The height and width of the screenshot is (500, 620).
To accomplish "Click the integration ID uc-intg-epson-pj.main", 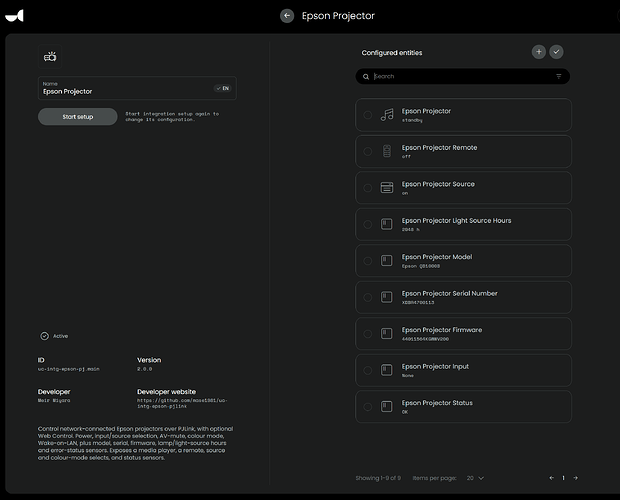I will click(68, 369).
